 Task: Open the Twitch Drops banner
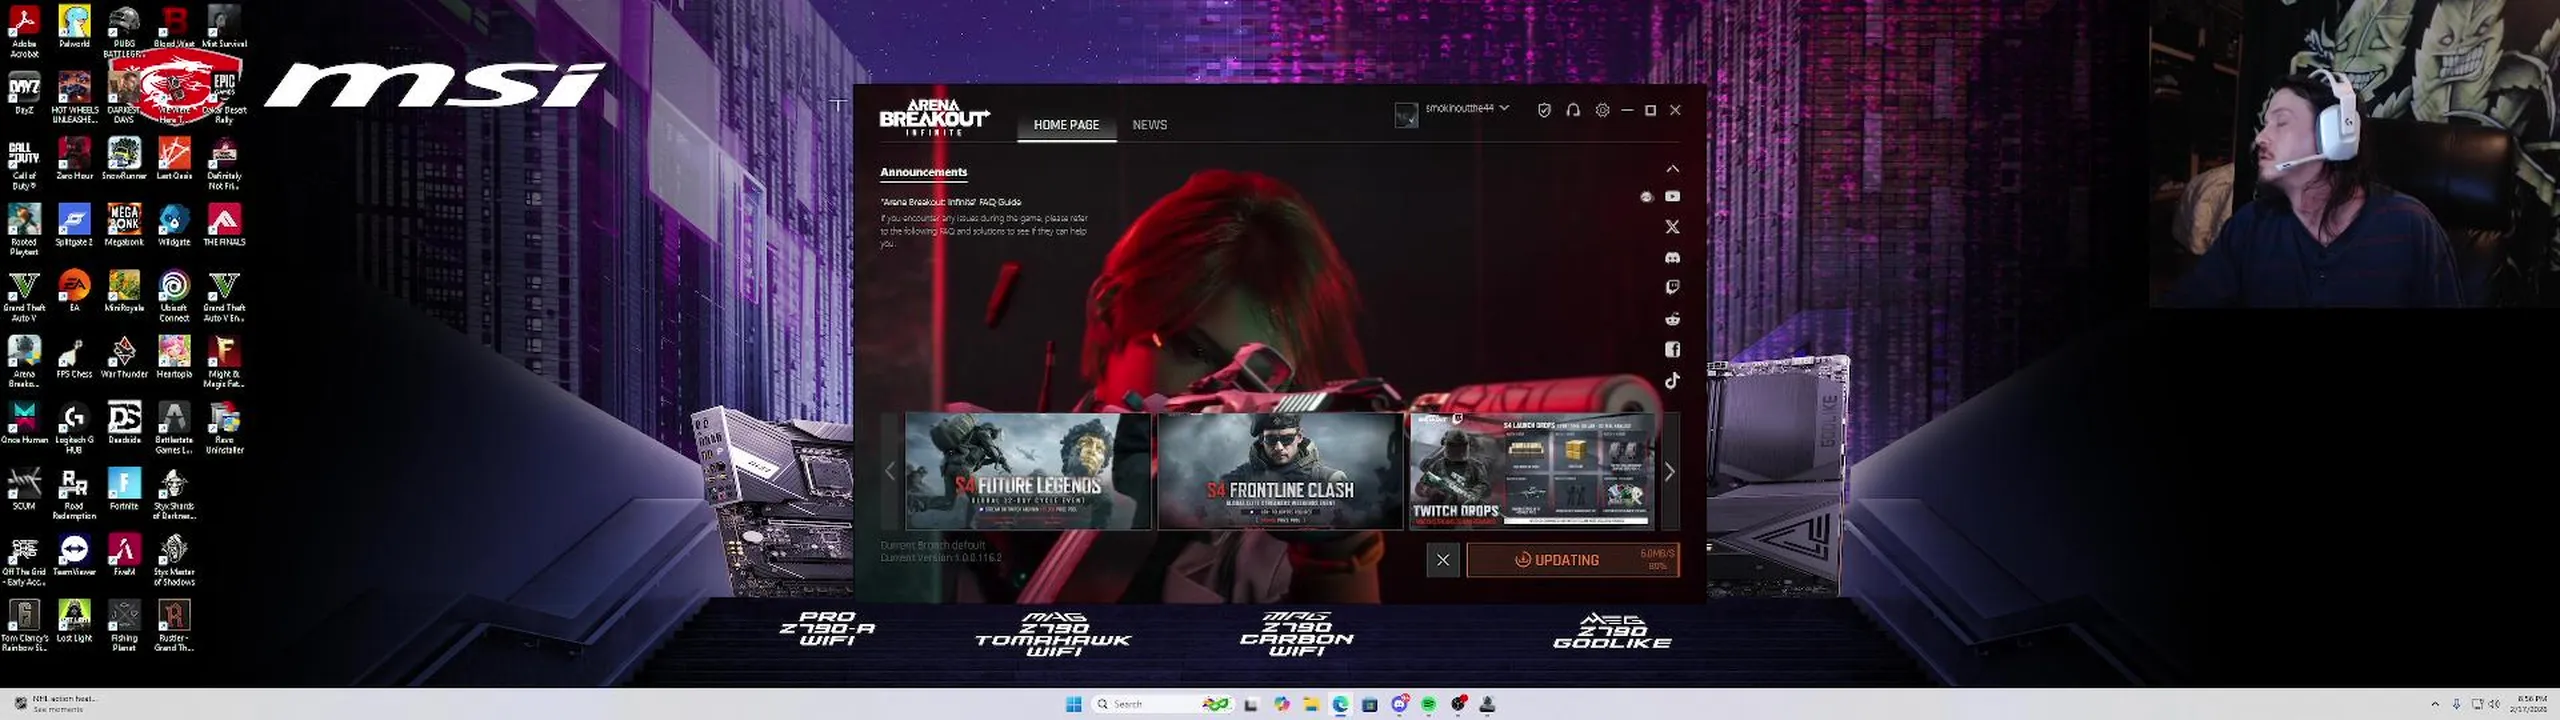pyautogui.click(x=1532, y=471)
